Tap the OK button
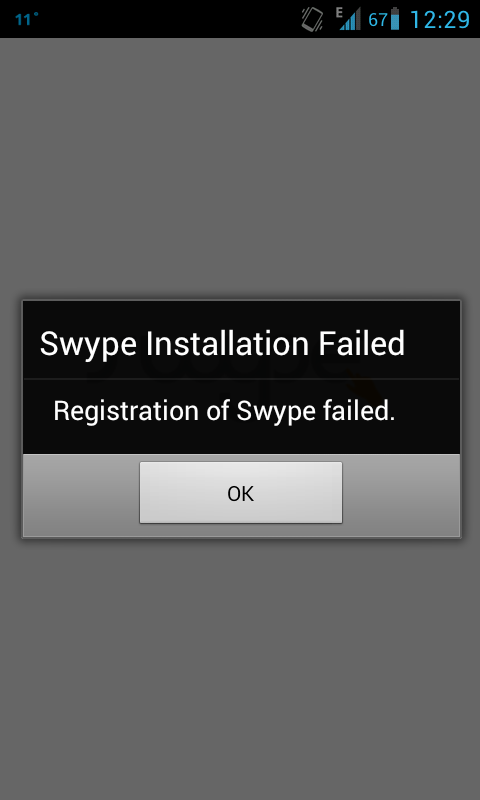The image size is (480, 800). pos(241,492)
